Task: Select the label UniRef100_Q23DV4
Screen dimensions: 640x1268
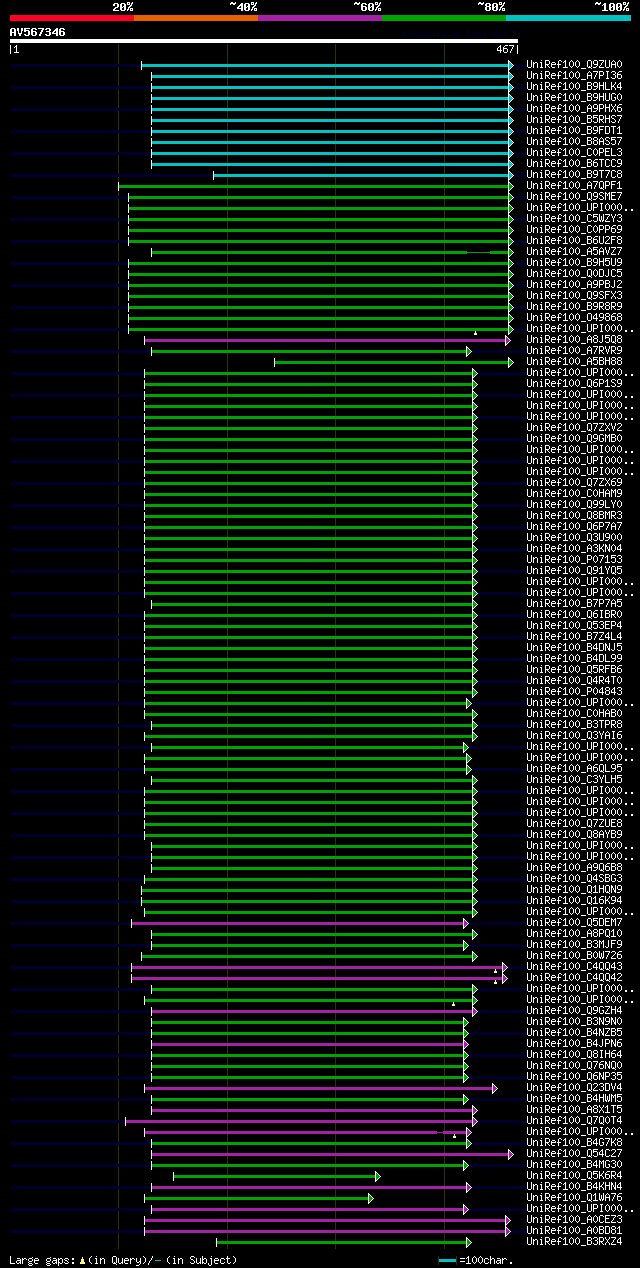Action: click(x=574, y=1088)
